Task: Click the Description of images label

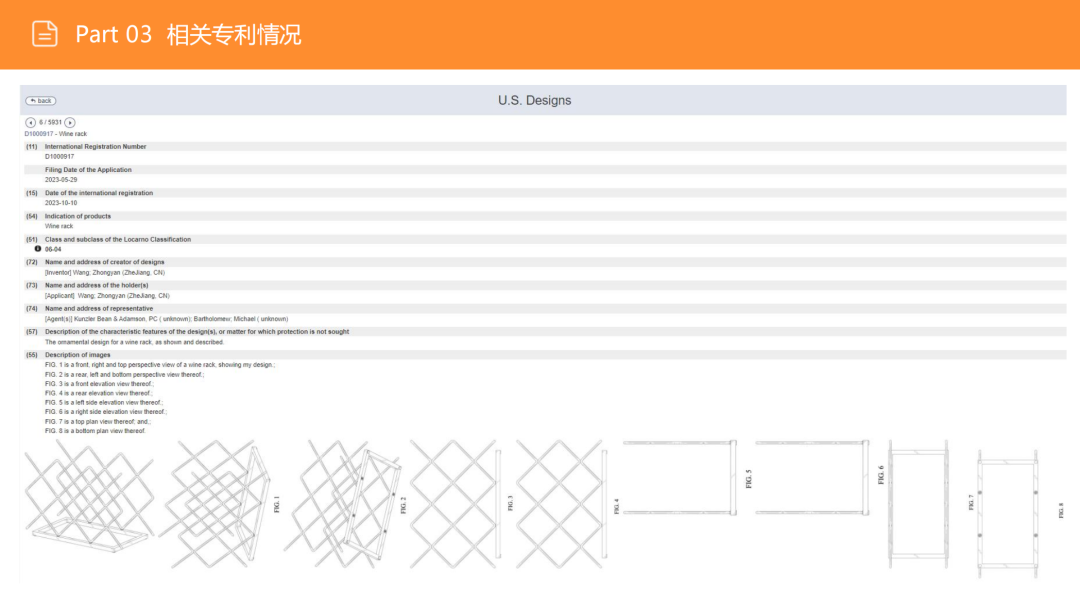Action: [78, 355]
